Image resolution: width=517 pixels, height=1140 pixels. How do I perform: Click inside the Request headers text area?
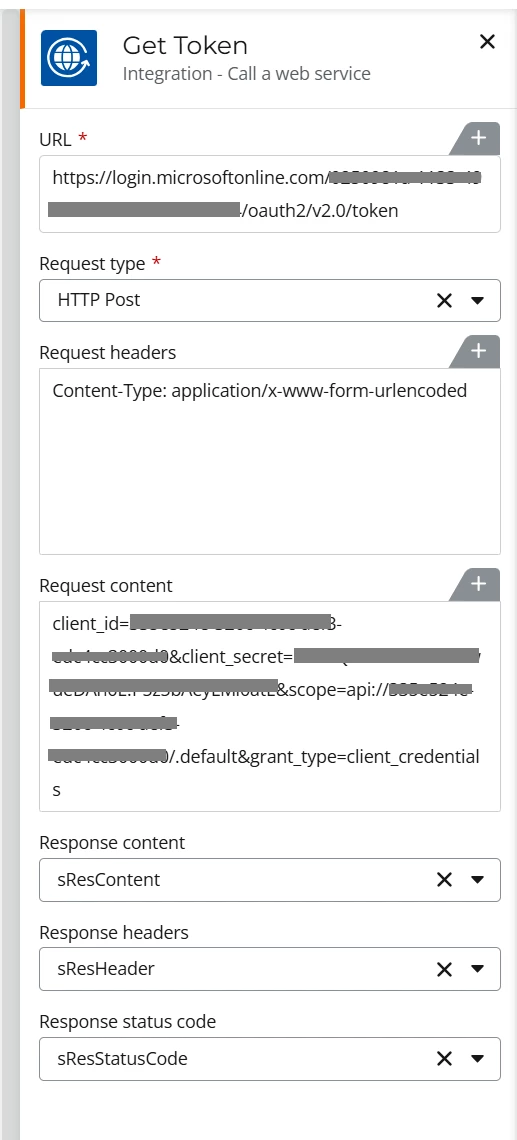(x=270, y=462)
